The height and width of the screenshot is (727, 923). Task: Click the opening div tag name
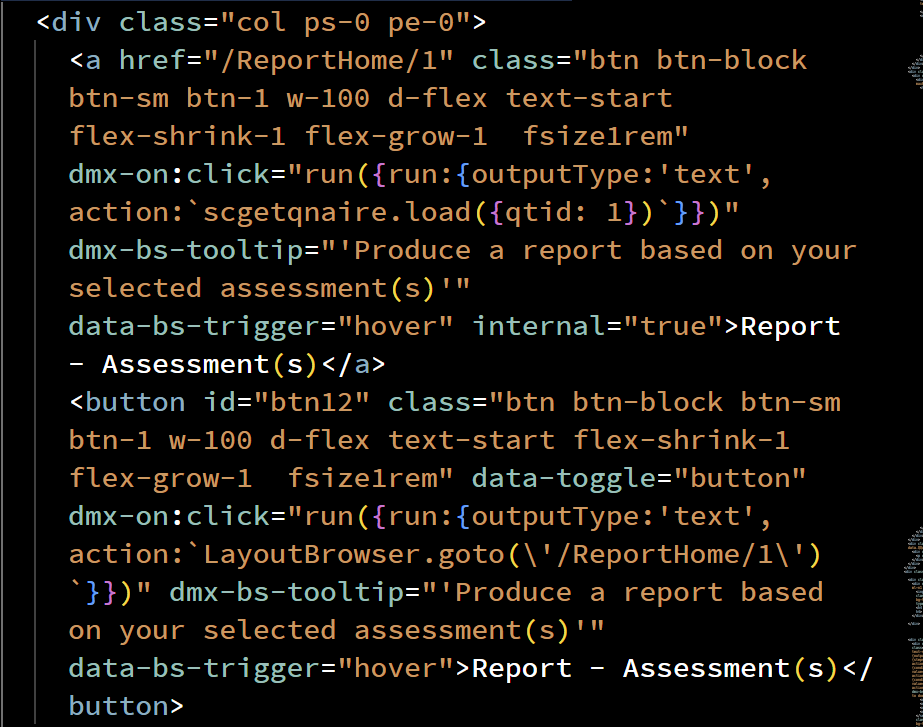(76, 21)
